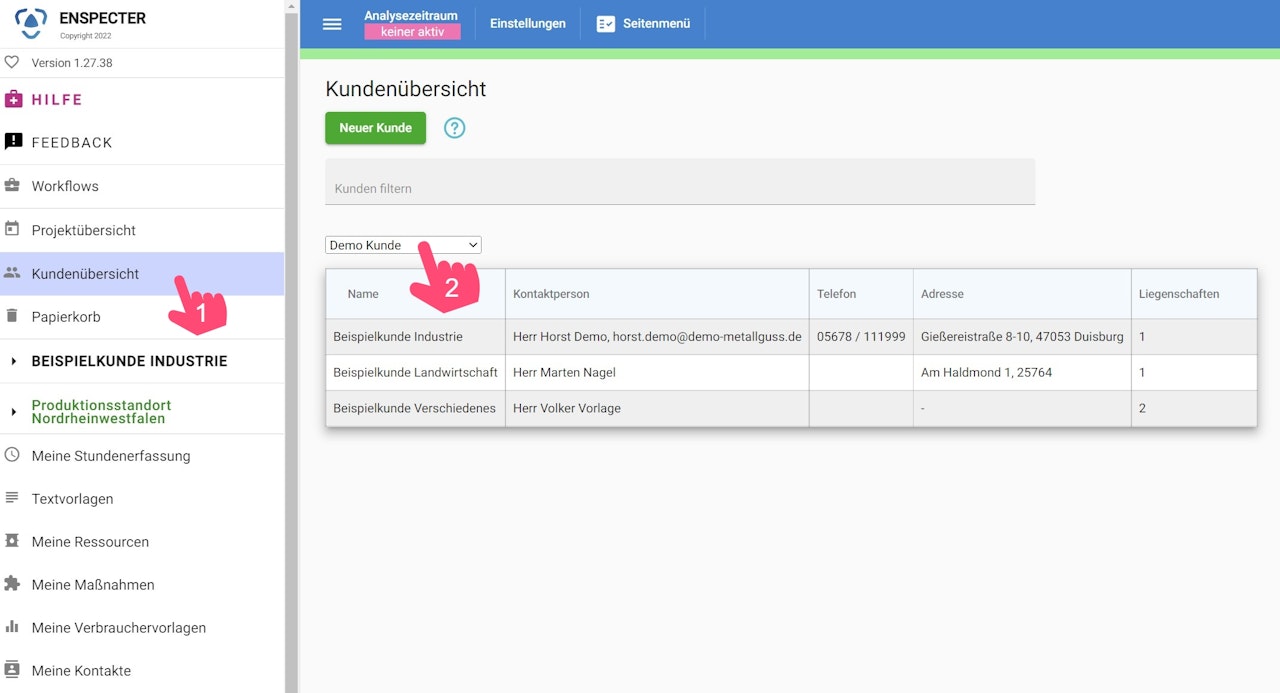Screen dimensions: 1280x693
Task: Open Meine Stundenerfassung
Action: point(110,456)
